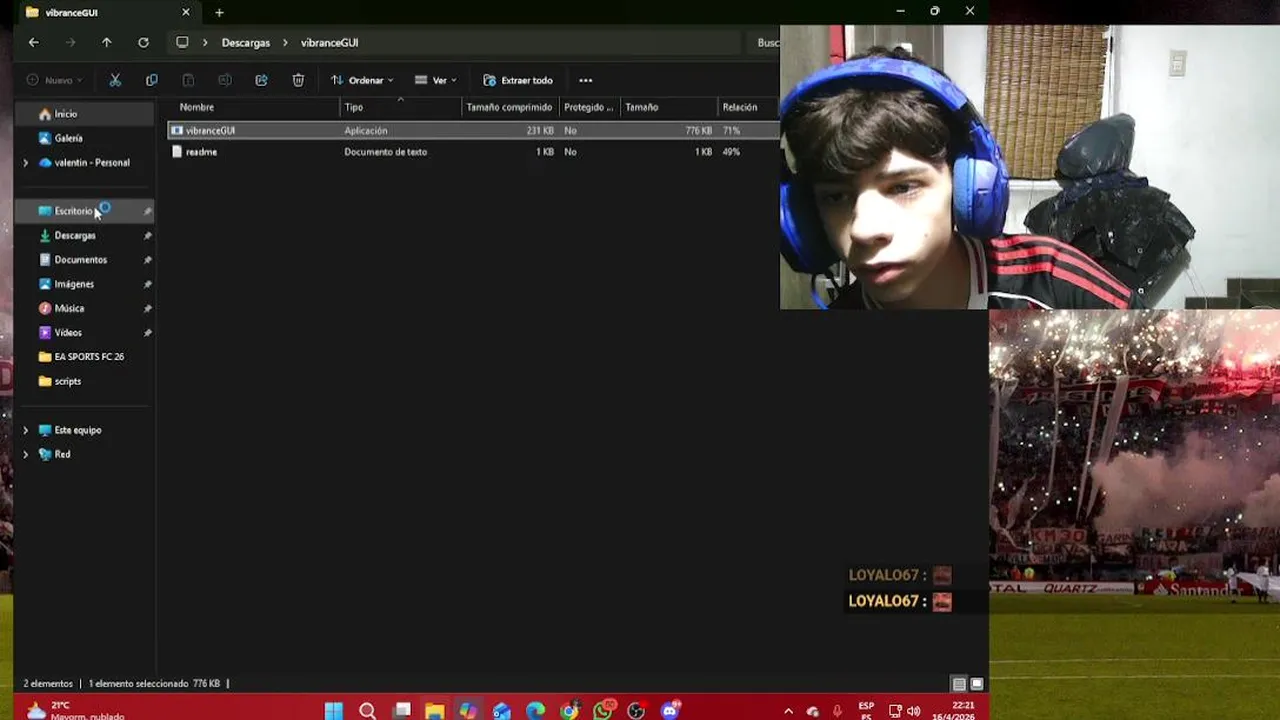
Task: Click the Extraer todo button
Action: point(518,80)
